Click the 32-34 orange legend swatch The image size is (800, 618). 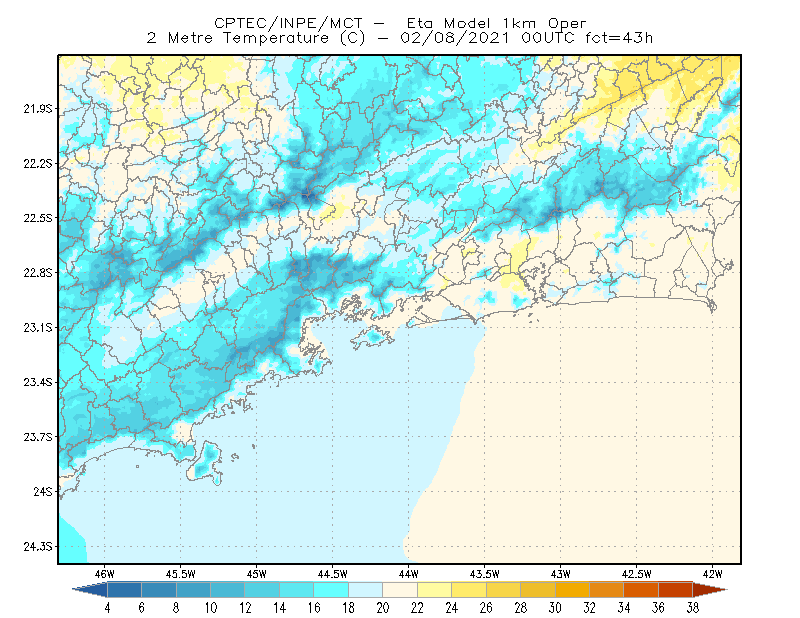[607, 590]
